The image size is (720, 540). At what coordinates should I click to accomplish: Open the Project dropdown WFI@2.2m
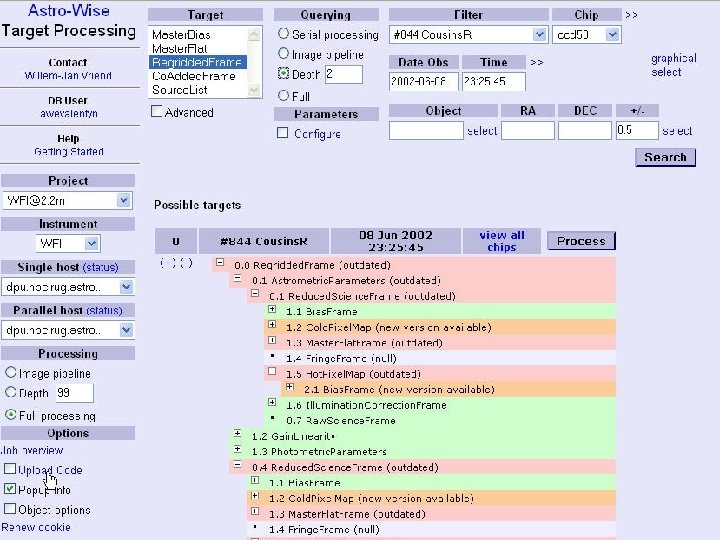click(68, 201)
